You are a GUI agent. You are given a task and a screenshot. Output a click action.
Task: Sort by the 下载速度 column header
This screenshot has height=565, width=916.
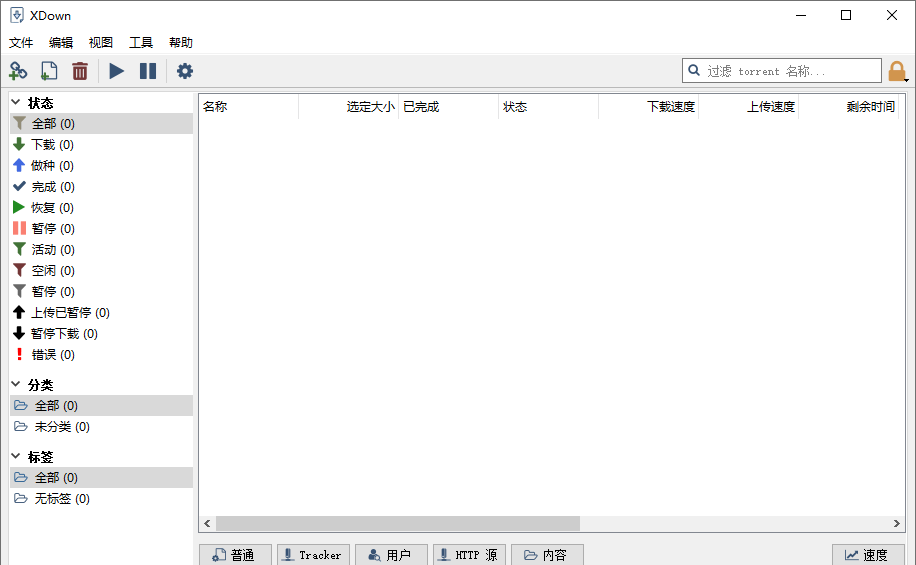click(648, 107)
